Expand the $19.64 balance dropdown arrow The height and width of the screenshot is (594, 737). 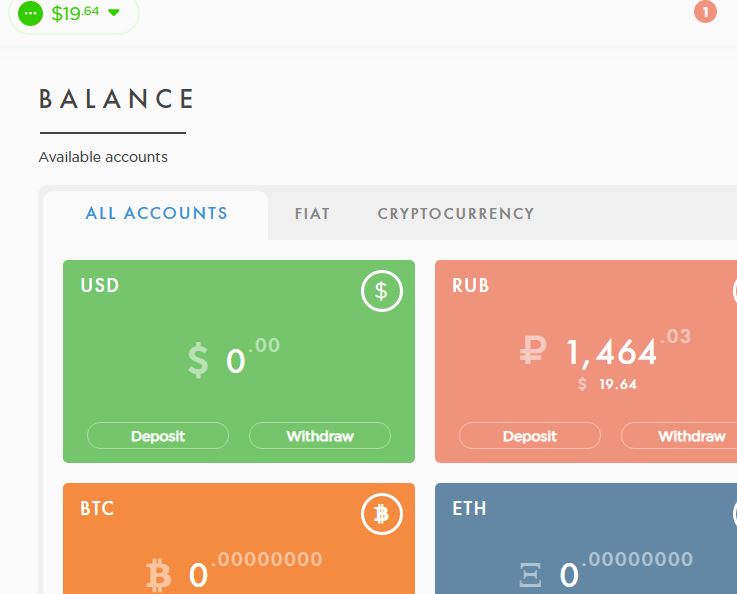[114, 13]
